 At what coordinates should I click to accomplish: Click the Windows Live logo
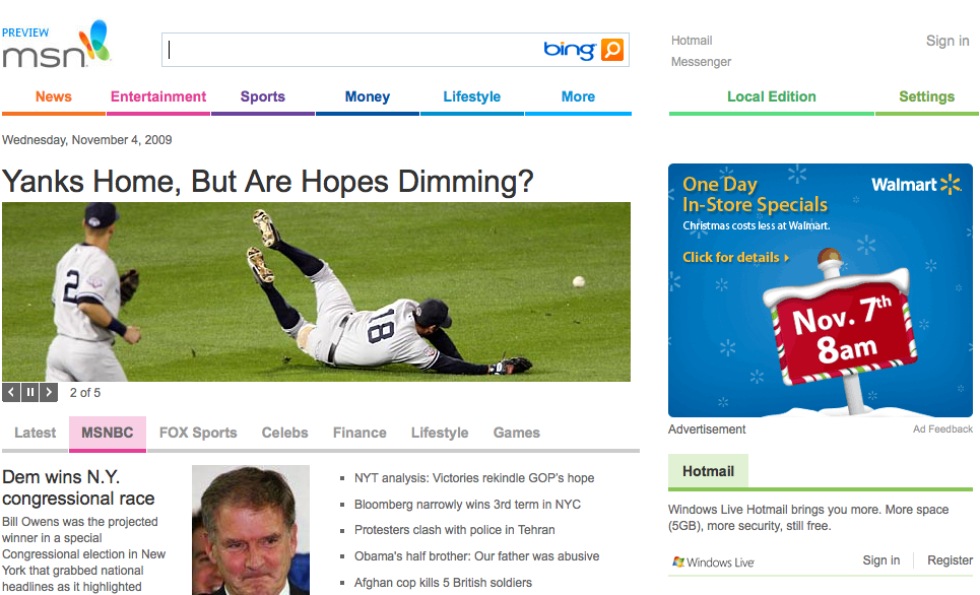pos(713,562)
